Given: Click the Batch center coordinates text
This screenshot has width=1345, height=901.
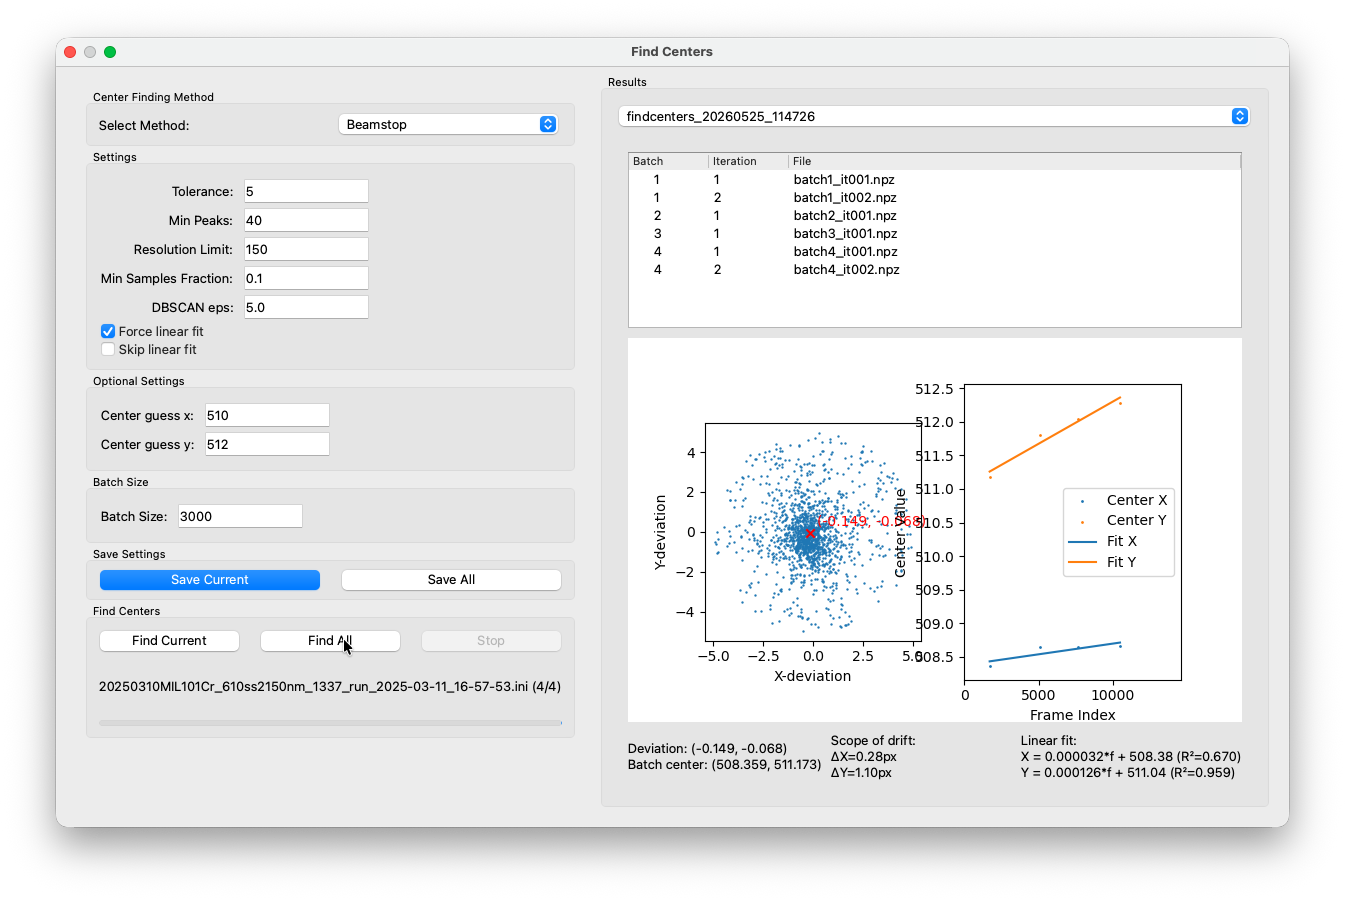Looking at the screenshot, I should (724, 765).
